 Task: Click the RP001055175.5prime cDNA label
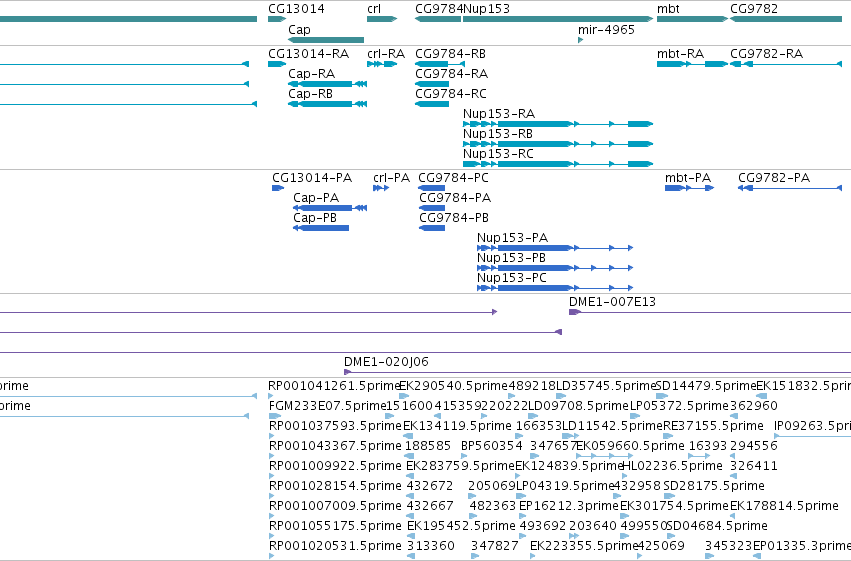coord(335,527)
